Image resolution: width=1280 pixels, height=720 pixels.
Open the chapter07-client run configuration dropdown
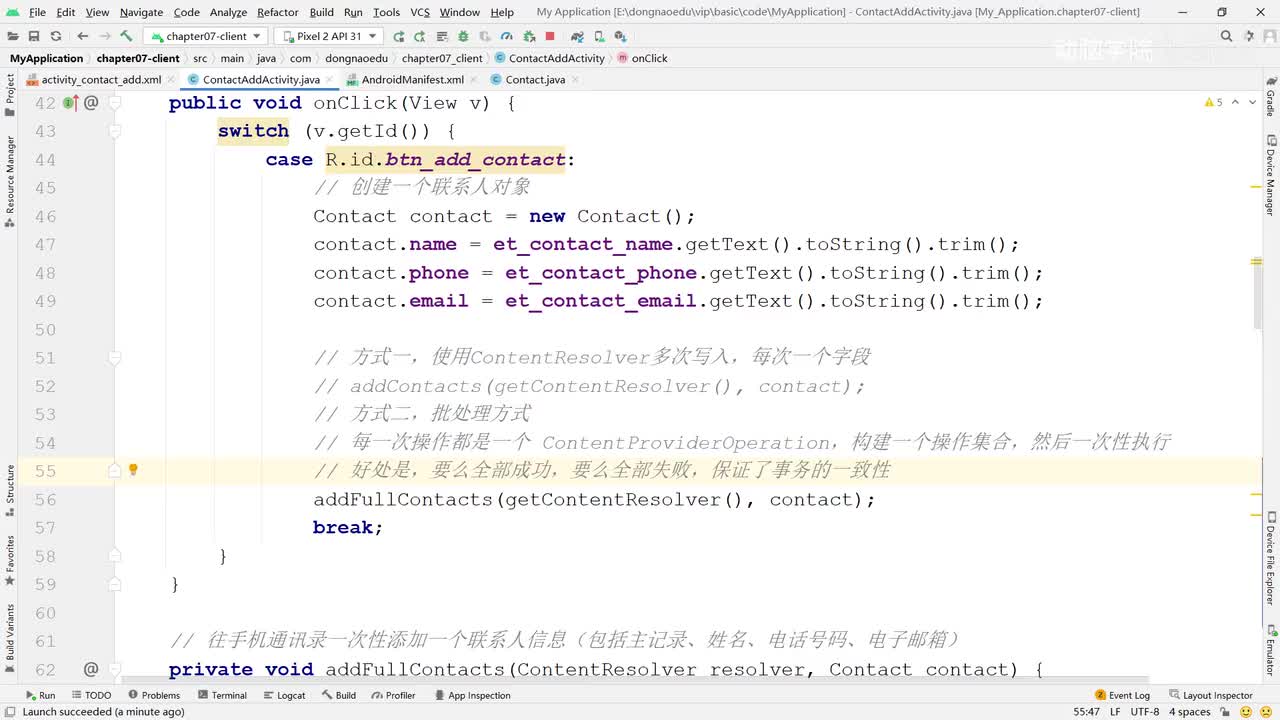[x=204, y=36]
